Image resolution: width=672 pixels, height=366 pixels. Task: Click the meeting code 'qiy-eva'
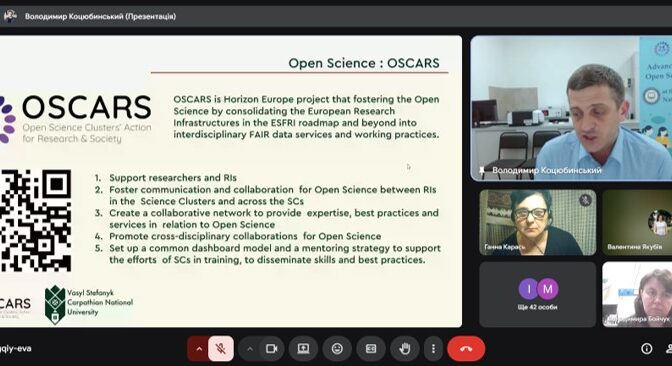(15, 348)
